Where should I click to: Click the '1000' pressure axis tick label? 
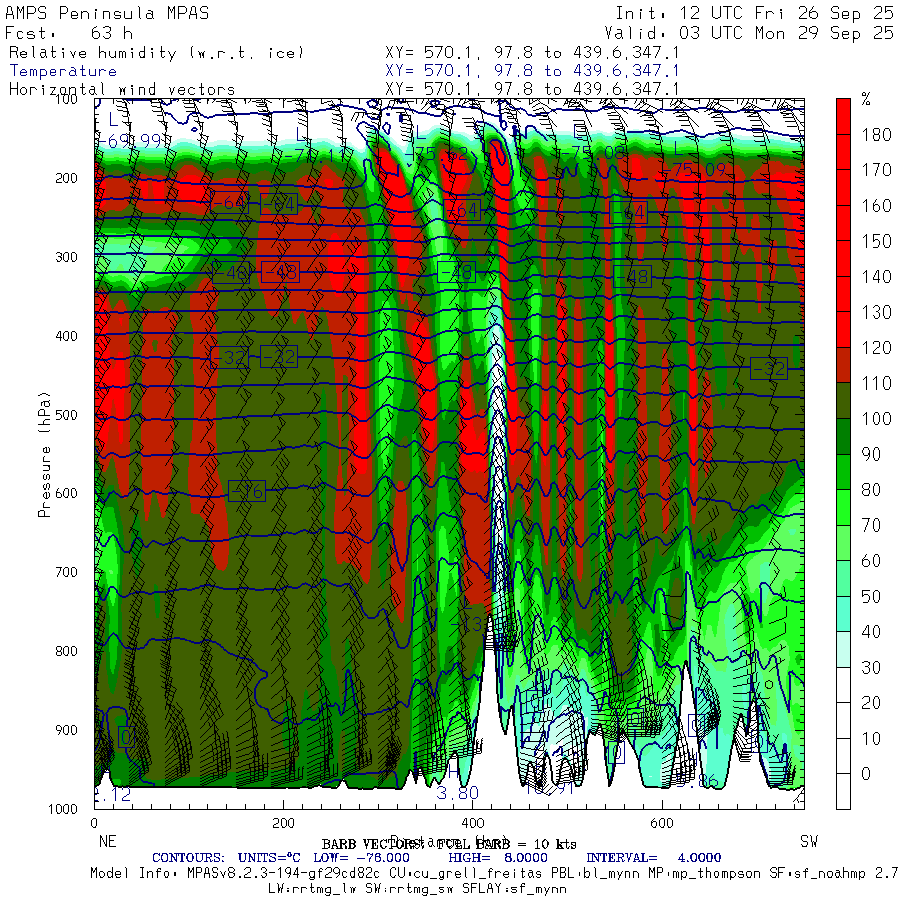[x=63, y=809]
